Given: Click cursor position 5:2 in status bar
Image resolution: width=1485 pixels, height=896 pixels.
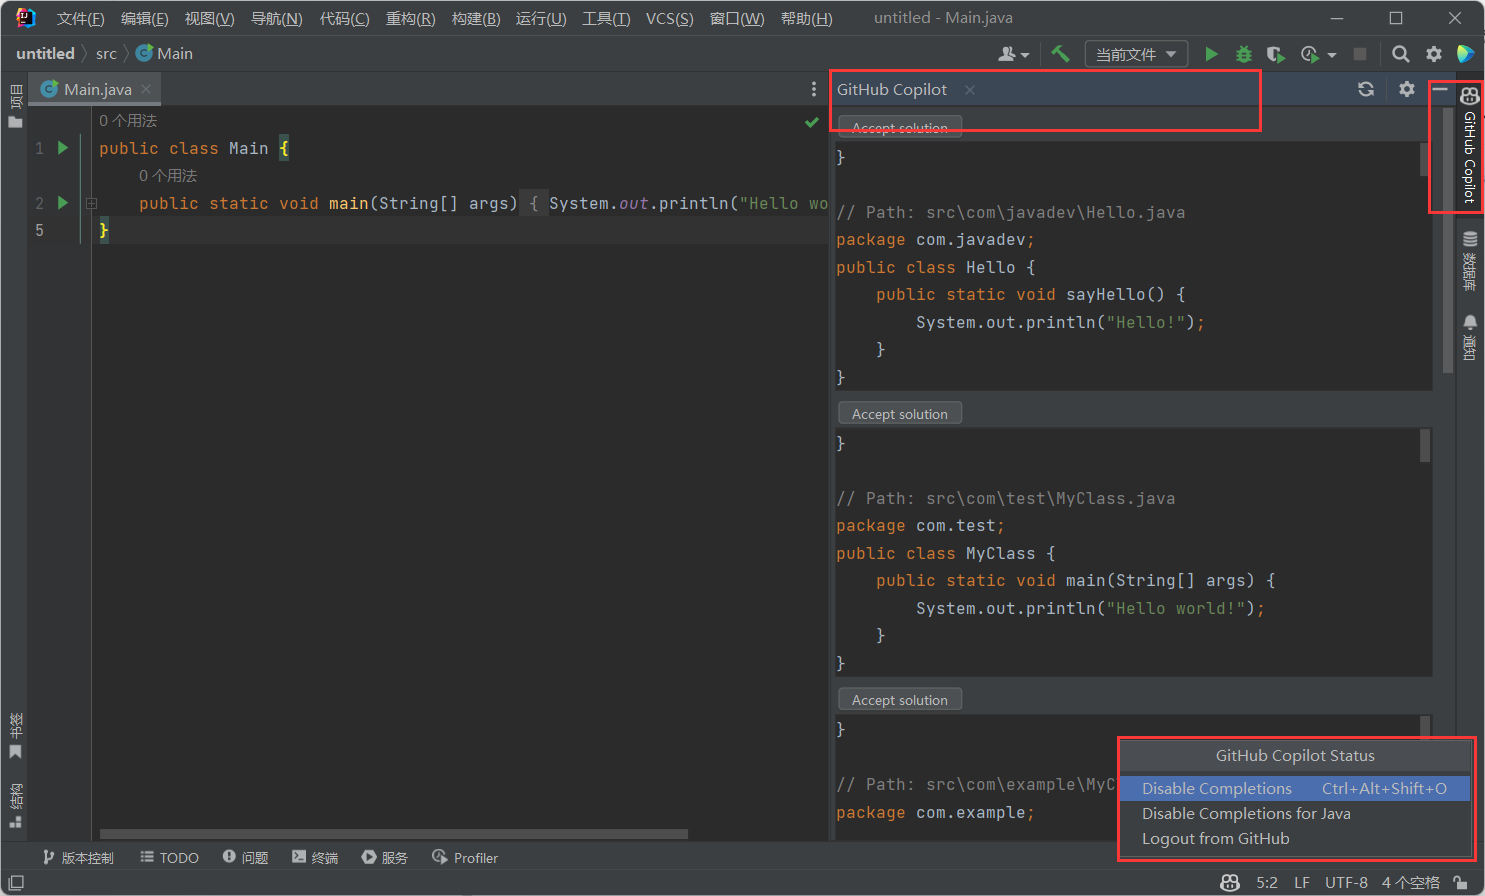Looking at the screenshot, I should (1267, 883).
